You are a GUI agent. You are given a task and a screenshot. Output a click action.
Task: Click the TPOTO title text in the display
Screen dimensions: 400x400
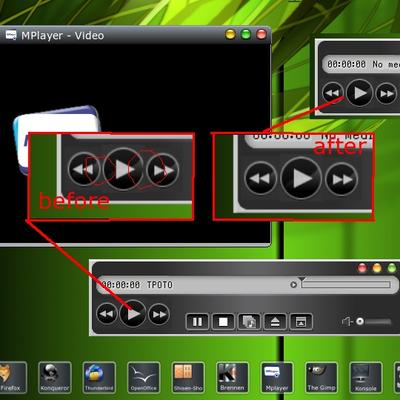(x=160, y=285)
